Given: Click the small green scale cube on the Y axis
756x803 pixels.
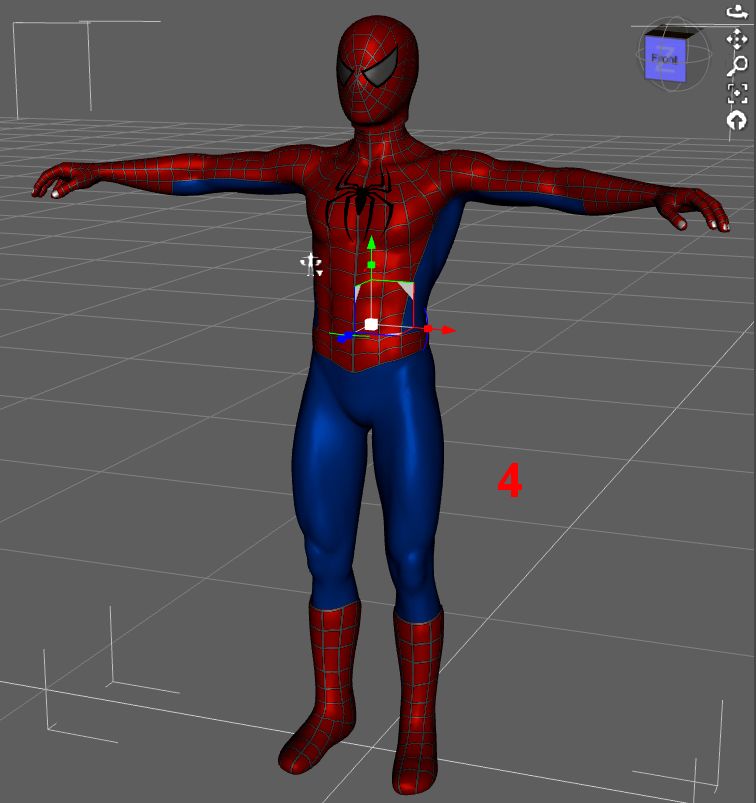Looking at the screenshot, I should coord(372,265).
